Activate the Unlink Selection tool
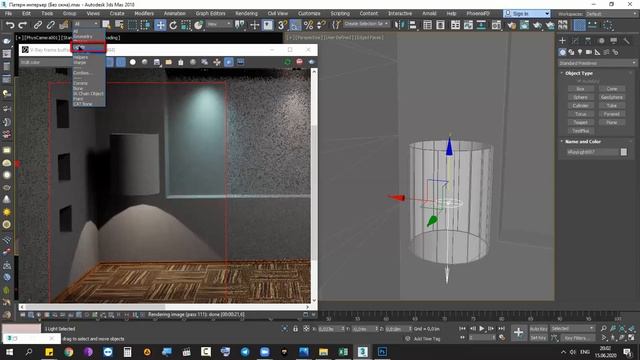 tap(51, 25)
